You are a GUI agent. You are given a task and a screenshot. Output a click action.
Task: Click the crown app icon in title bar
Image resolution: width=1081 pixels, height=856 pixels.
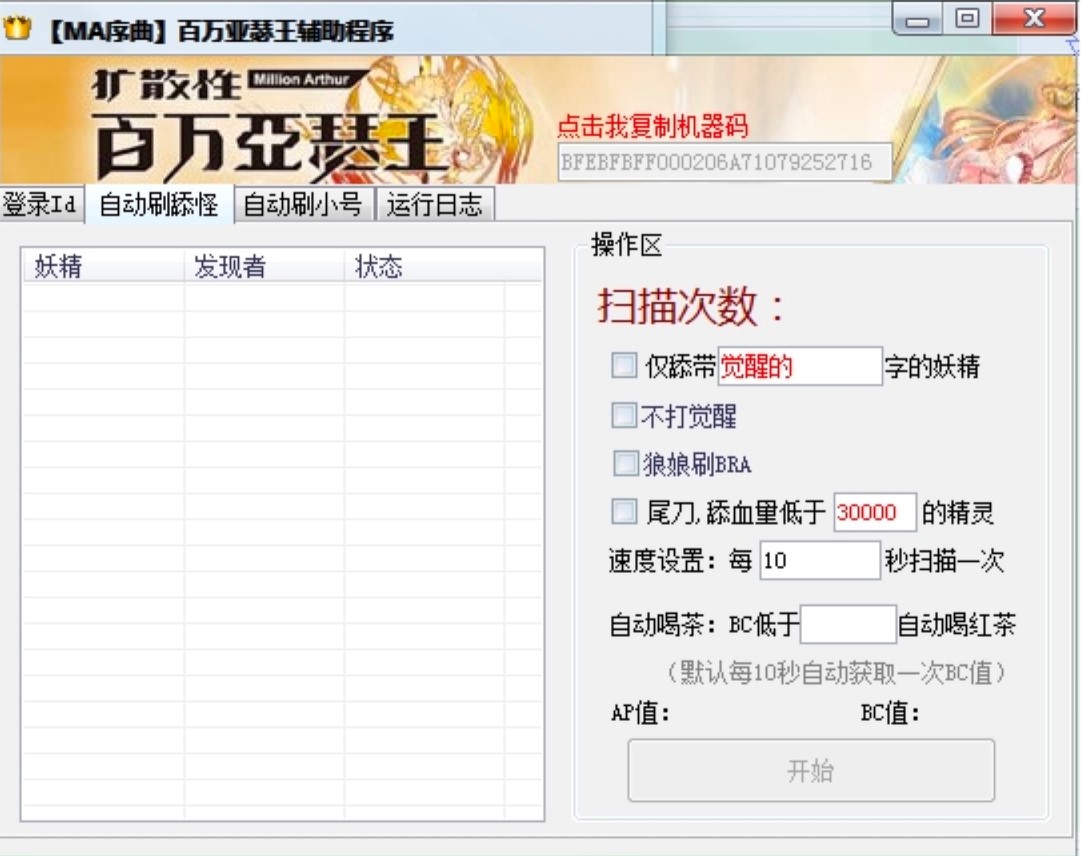click(17, 28)
